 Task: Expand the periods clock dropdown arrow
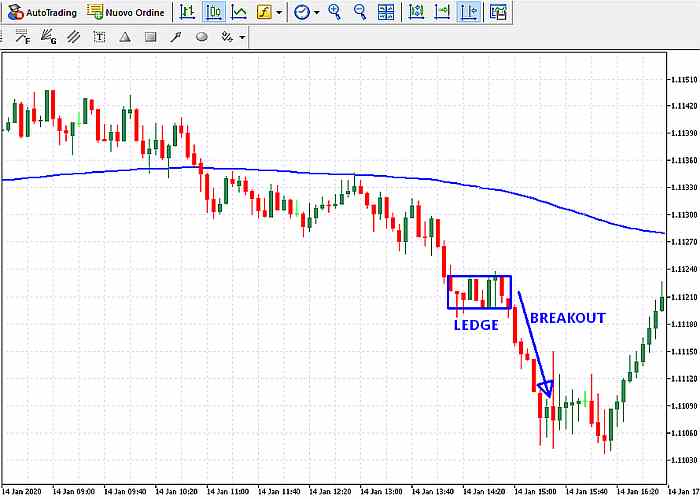pyautogui.click(x=317, y=12)
